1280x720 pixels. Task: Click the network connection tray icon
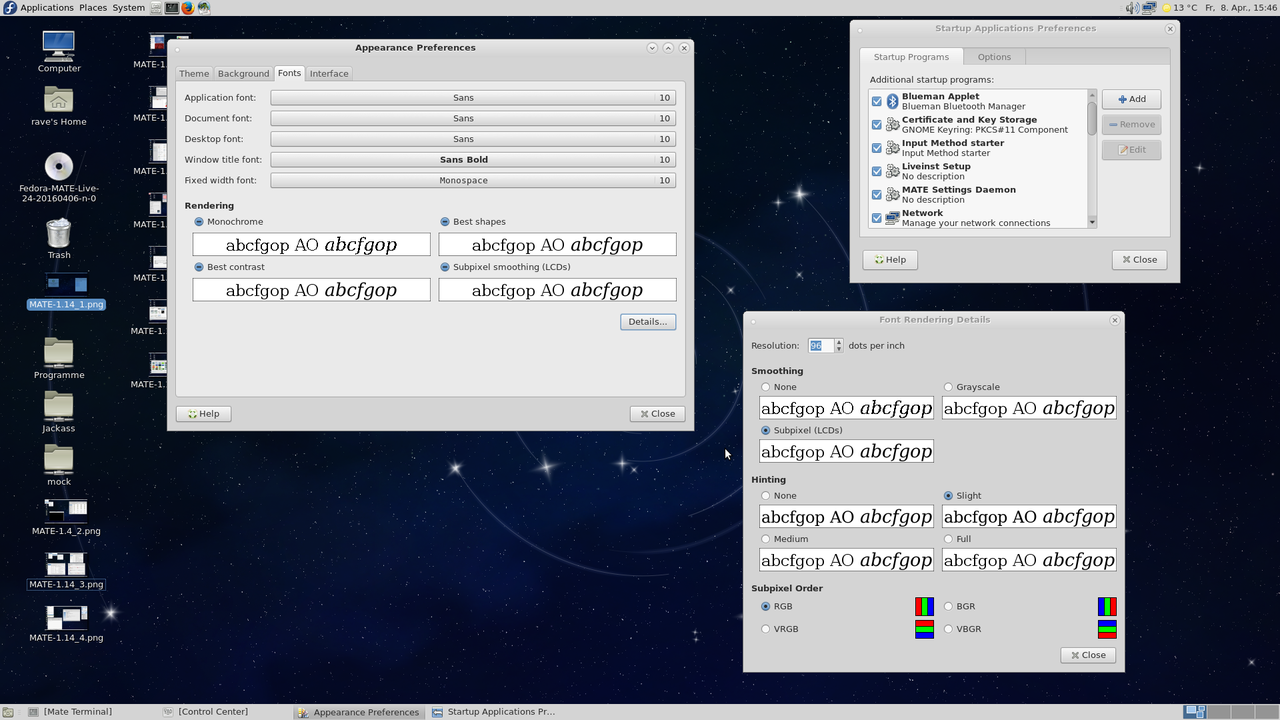tap(1149, 8)
